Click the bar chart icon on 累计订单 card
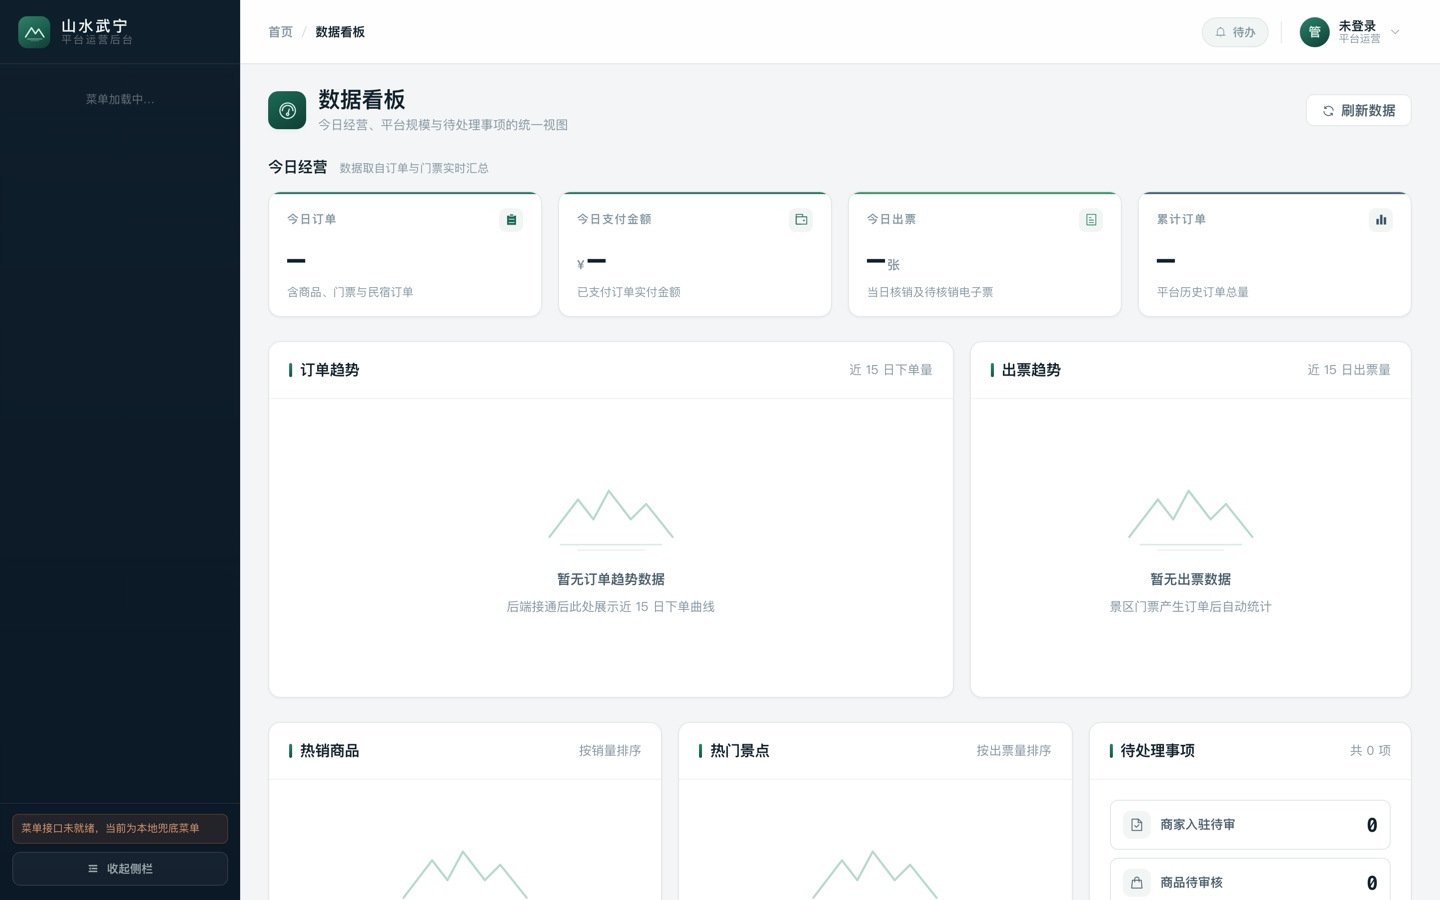Image resolution: width=1440 pixels, height=900 pixels. tap(1381, 220)
